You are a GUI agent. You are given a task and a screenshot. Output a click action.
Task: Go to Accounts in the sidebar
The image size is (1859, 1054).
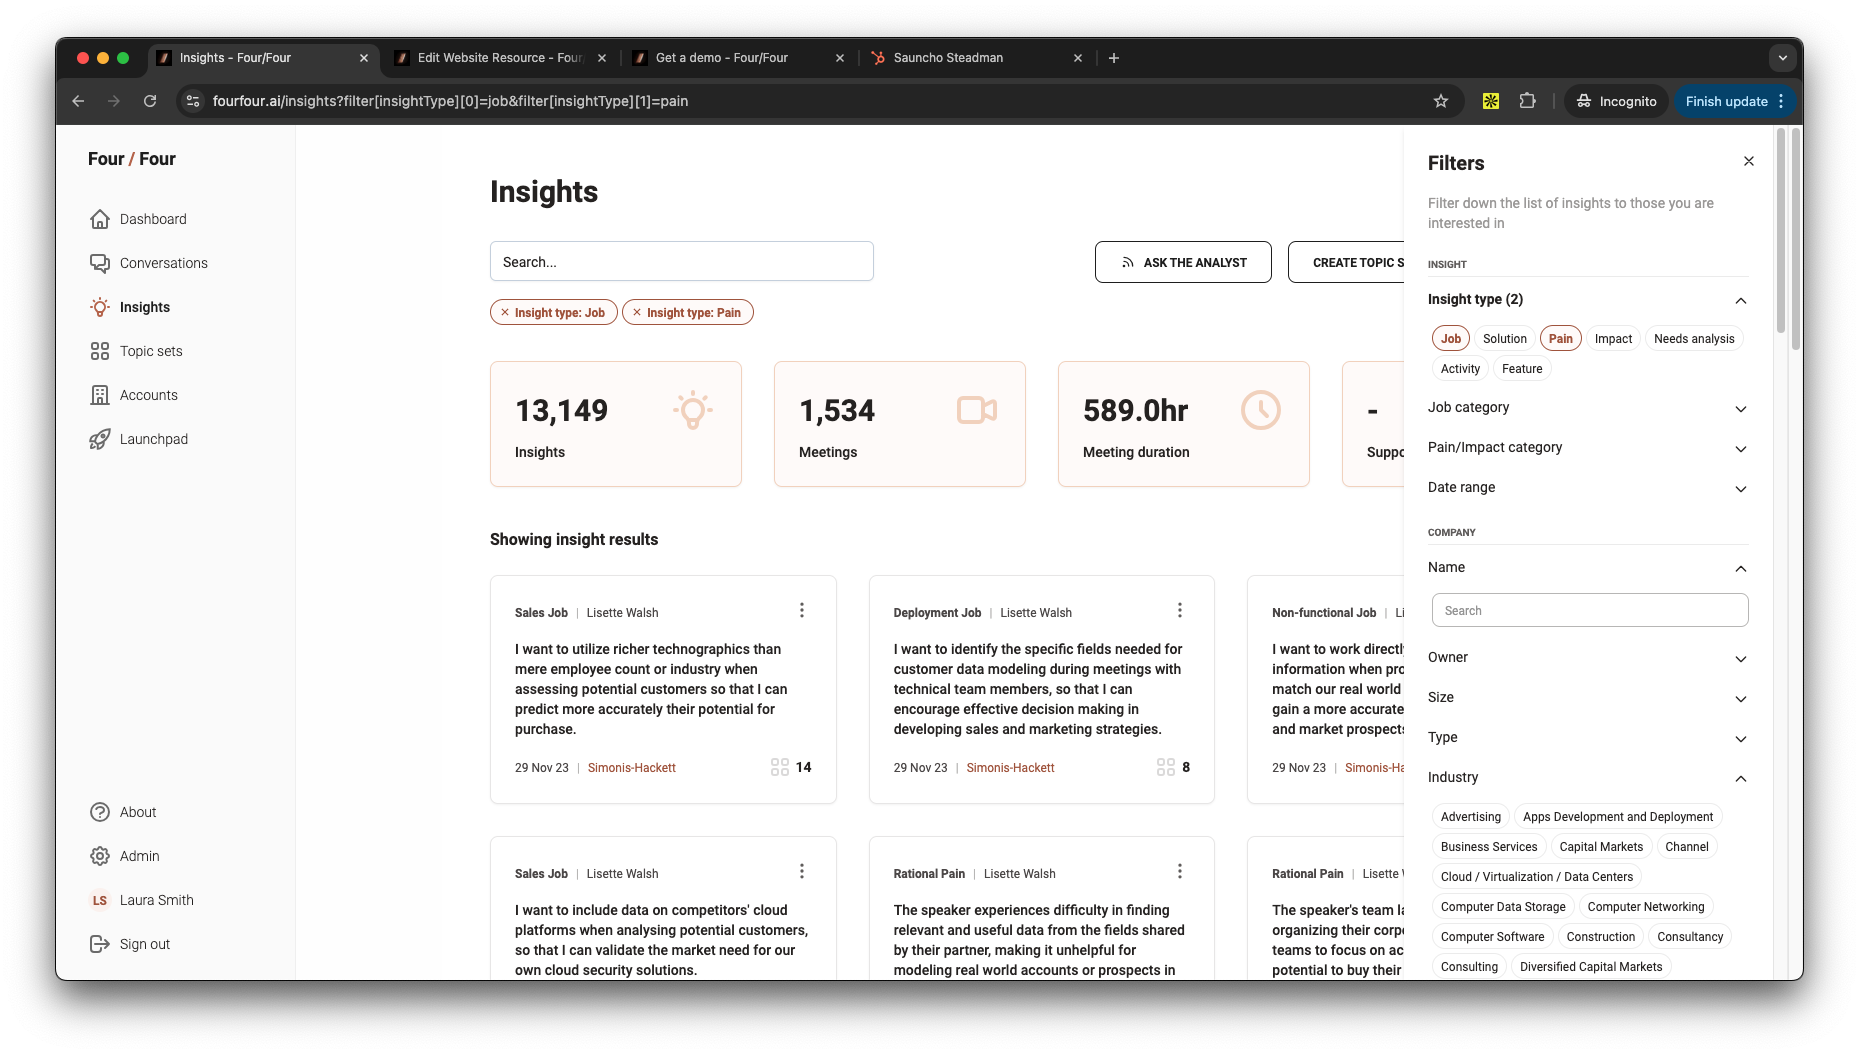click(148, 395)
